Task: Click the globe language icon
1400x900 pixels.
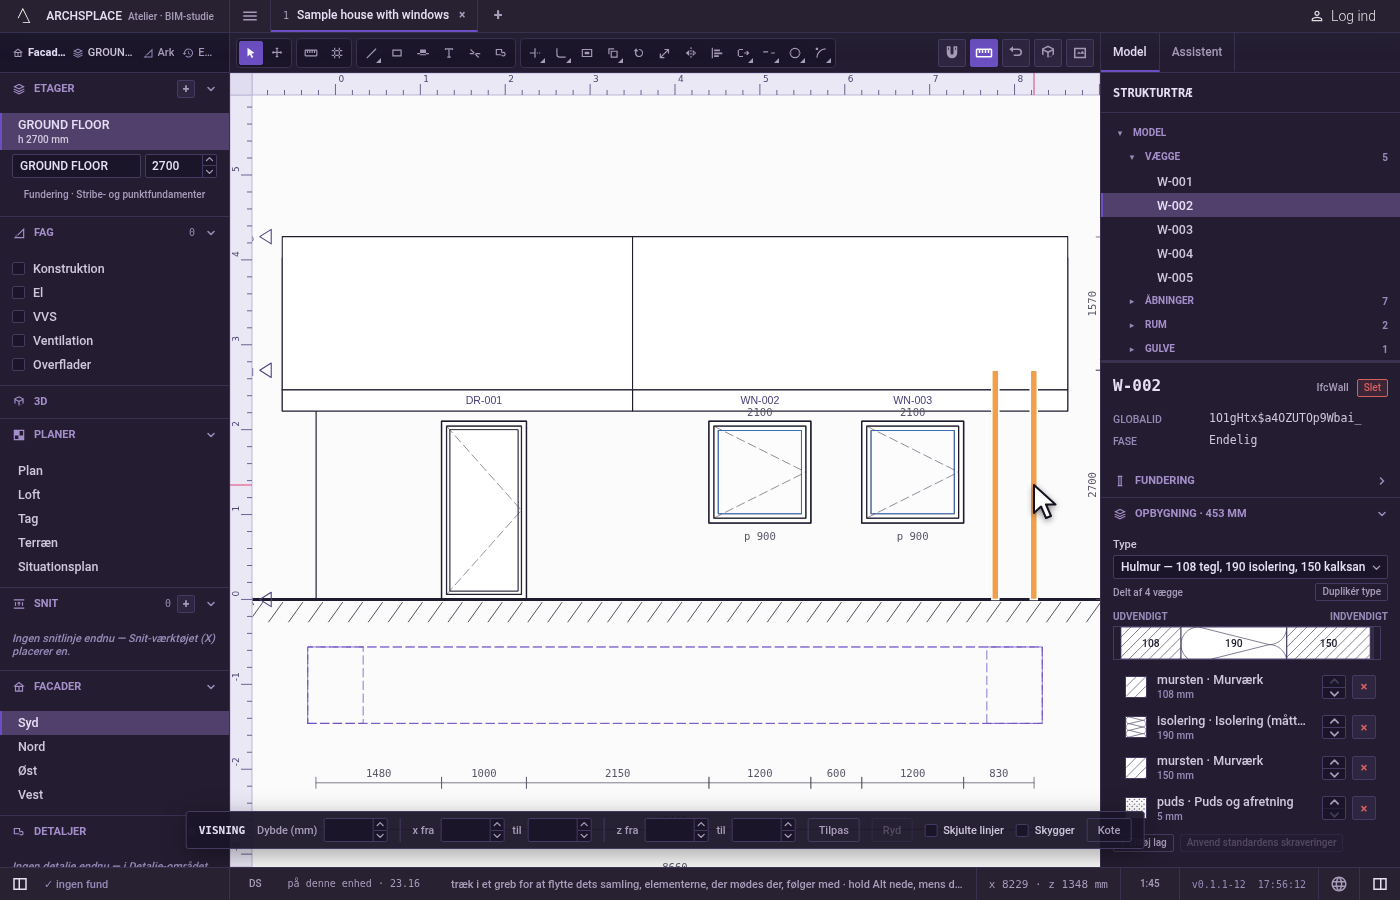Action: click(1339, 884)
